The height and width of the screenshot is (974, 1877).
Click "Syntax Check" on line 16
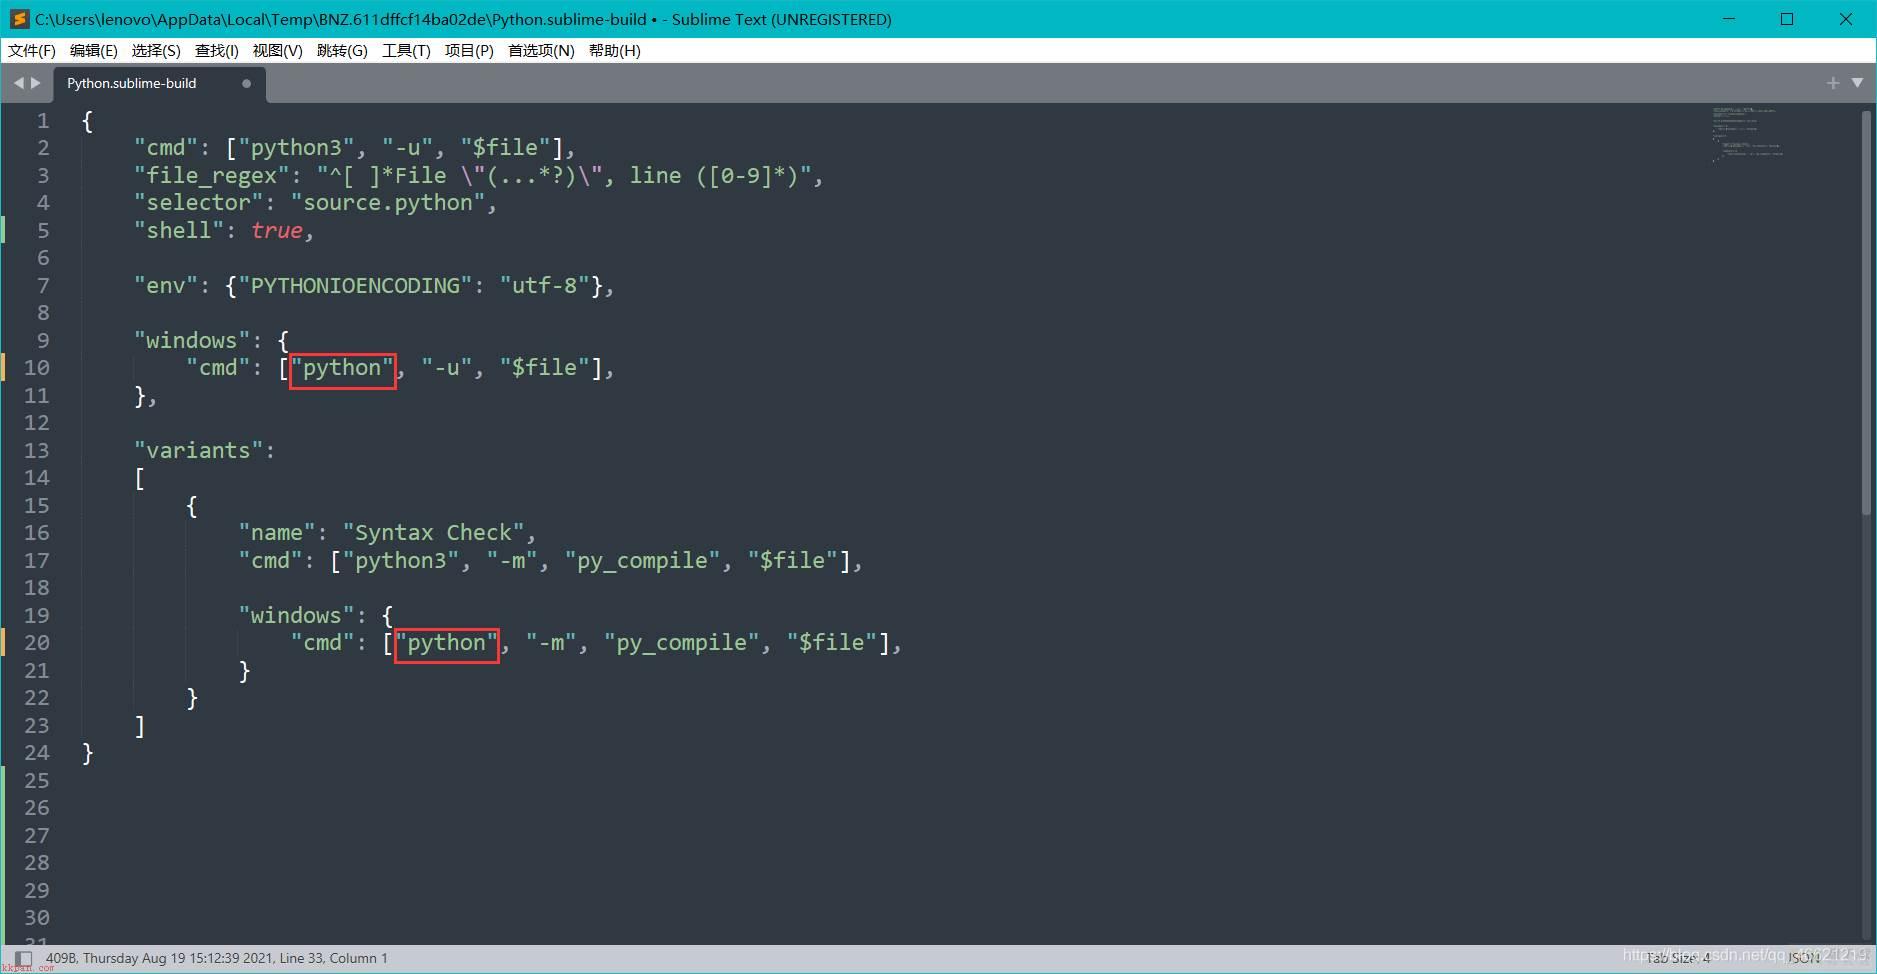(434, 533)
